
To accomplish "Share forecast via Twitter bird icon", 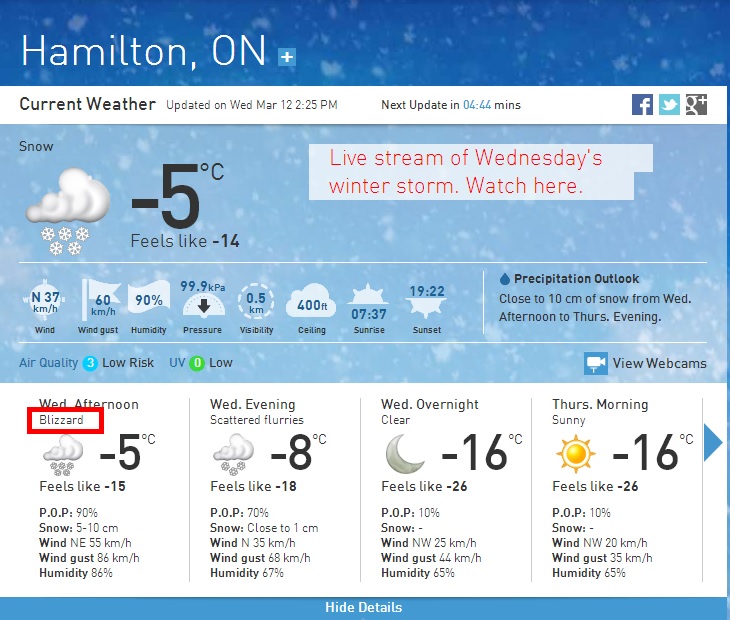I will [669, 105].
